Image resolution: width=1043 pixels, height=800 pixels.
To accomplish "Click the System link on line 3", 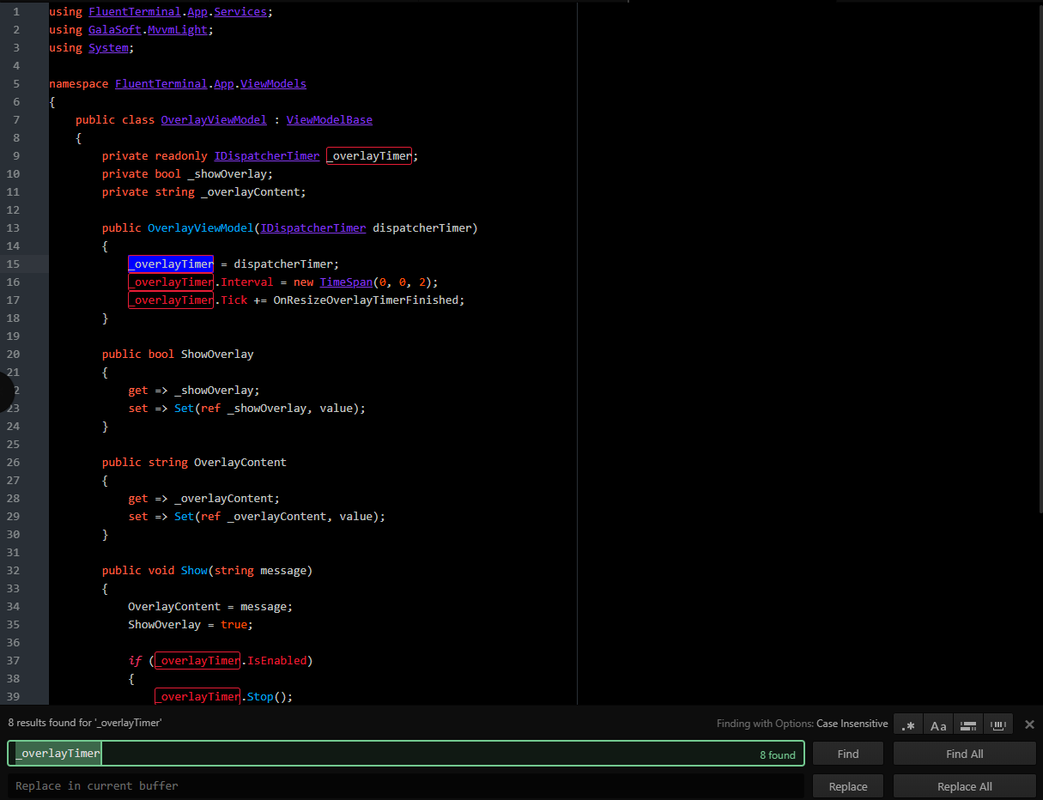I will tap(108, 48).
